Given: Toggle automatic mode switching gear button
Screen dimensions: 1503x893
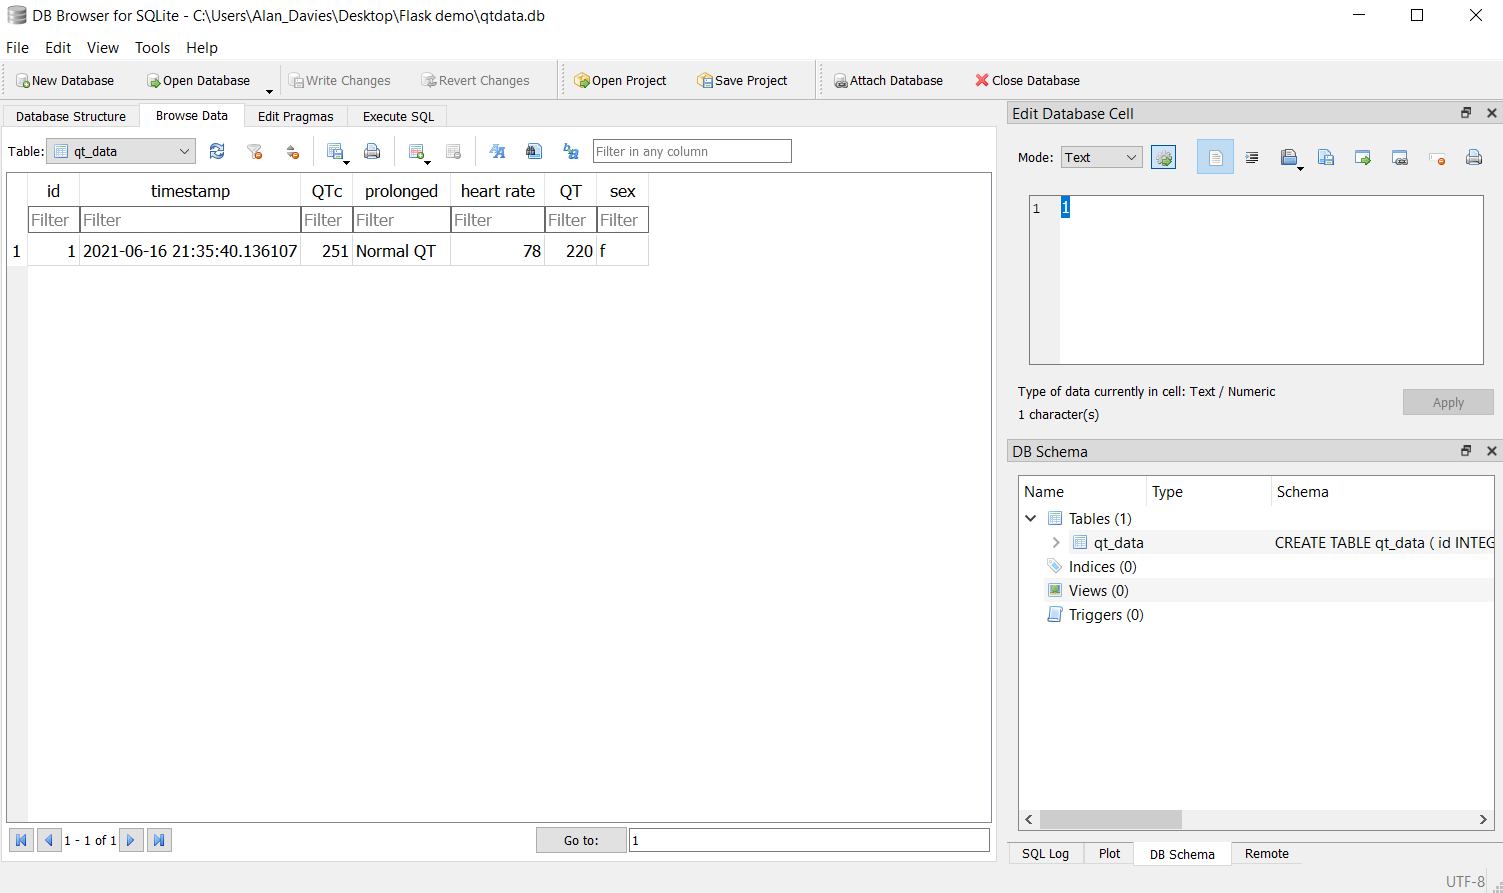Looking at the screenshot, I should pos(1163,158).
